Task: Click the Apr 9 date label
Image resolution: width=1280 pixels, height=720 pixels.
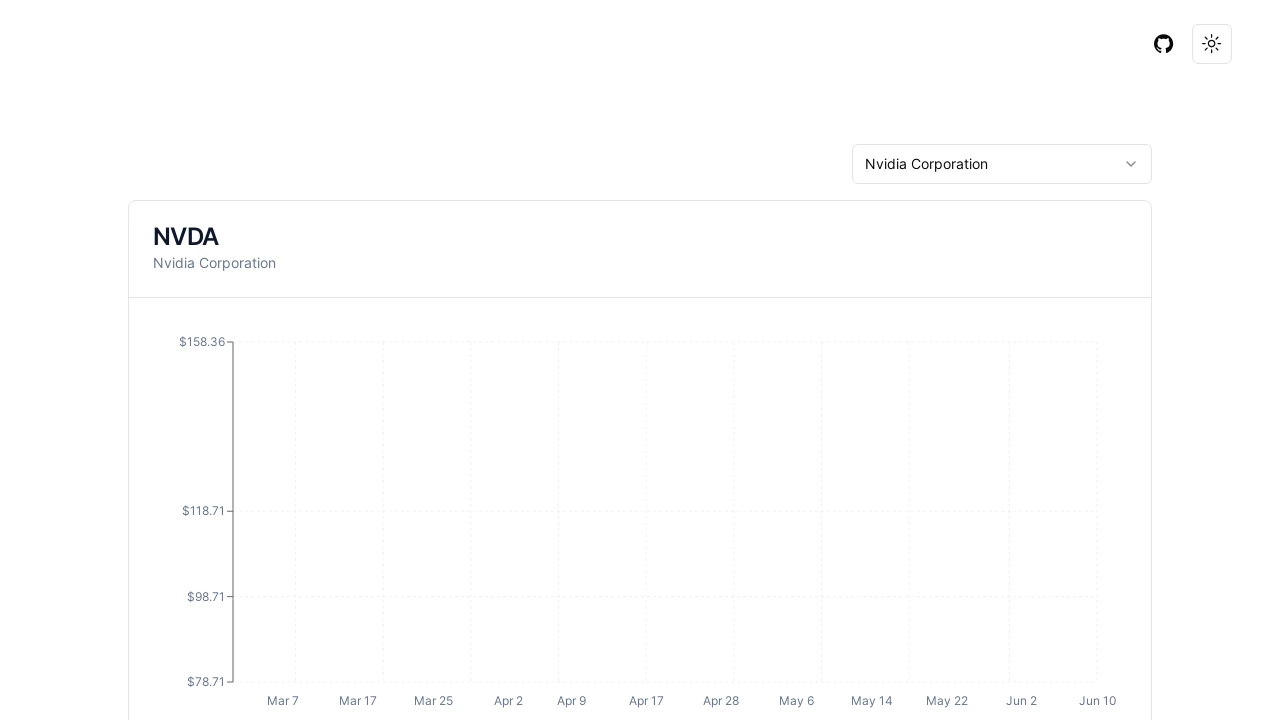Action: coord(572,701)
